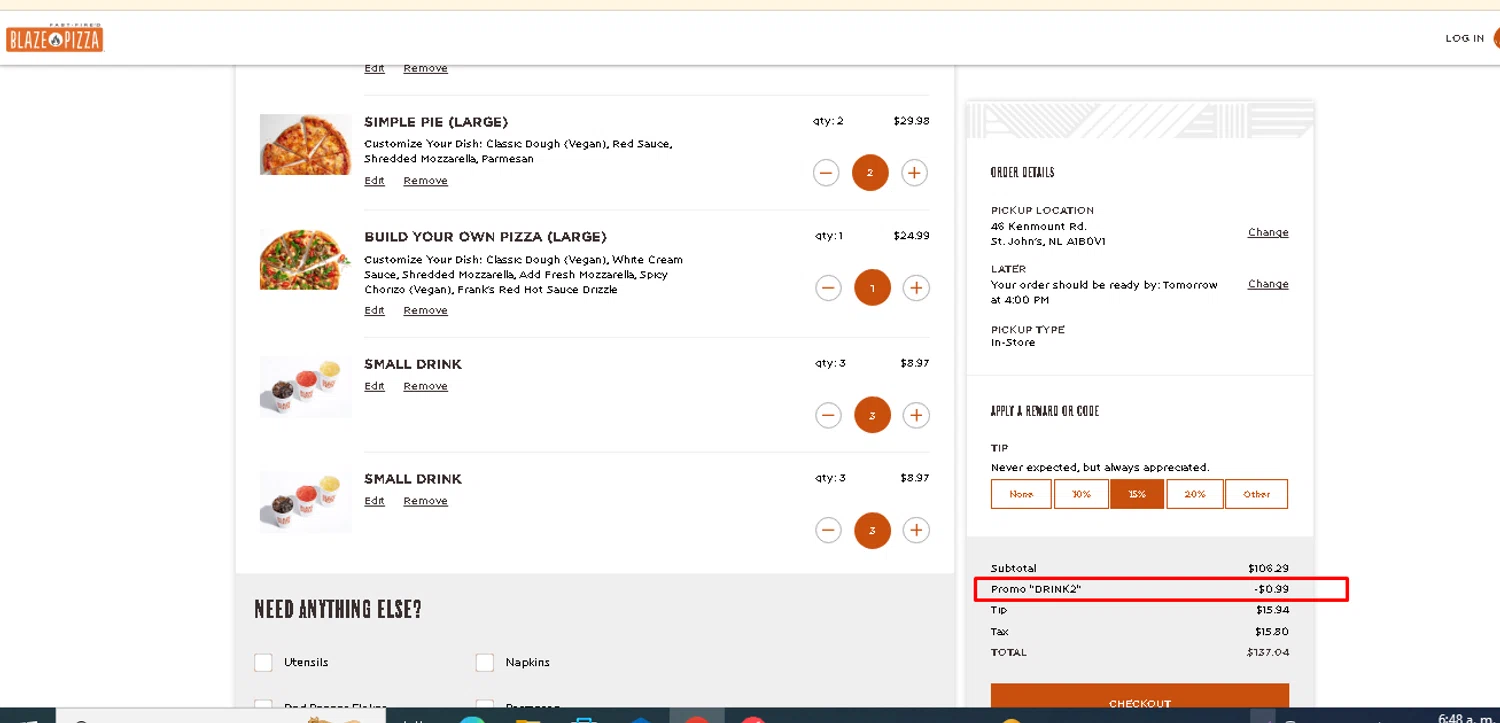Click Build Your Own Pizza quantity circle showing 1
Screen dimensions: 1500x723
(872, 288)
